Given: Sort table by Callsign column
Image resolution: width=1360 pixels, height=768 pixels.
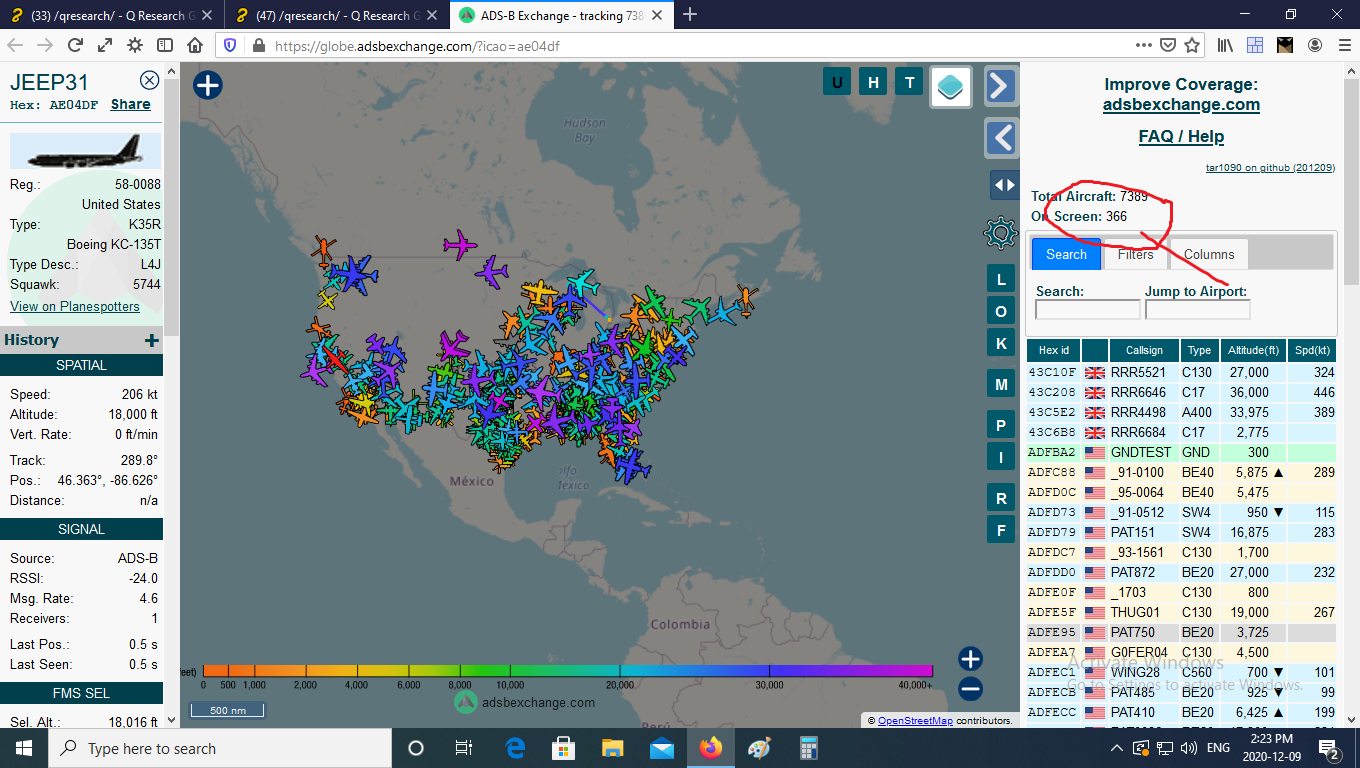Looking at the screenshot, I should click(1144, 350).
